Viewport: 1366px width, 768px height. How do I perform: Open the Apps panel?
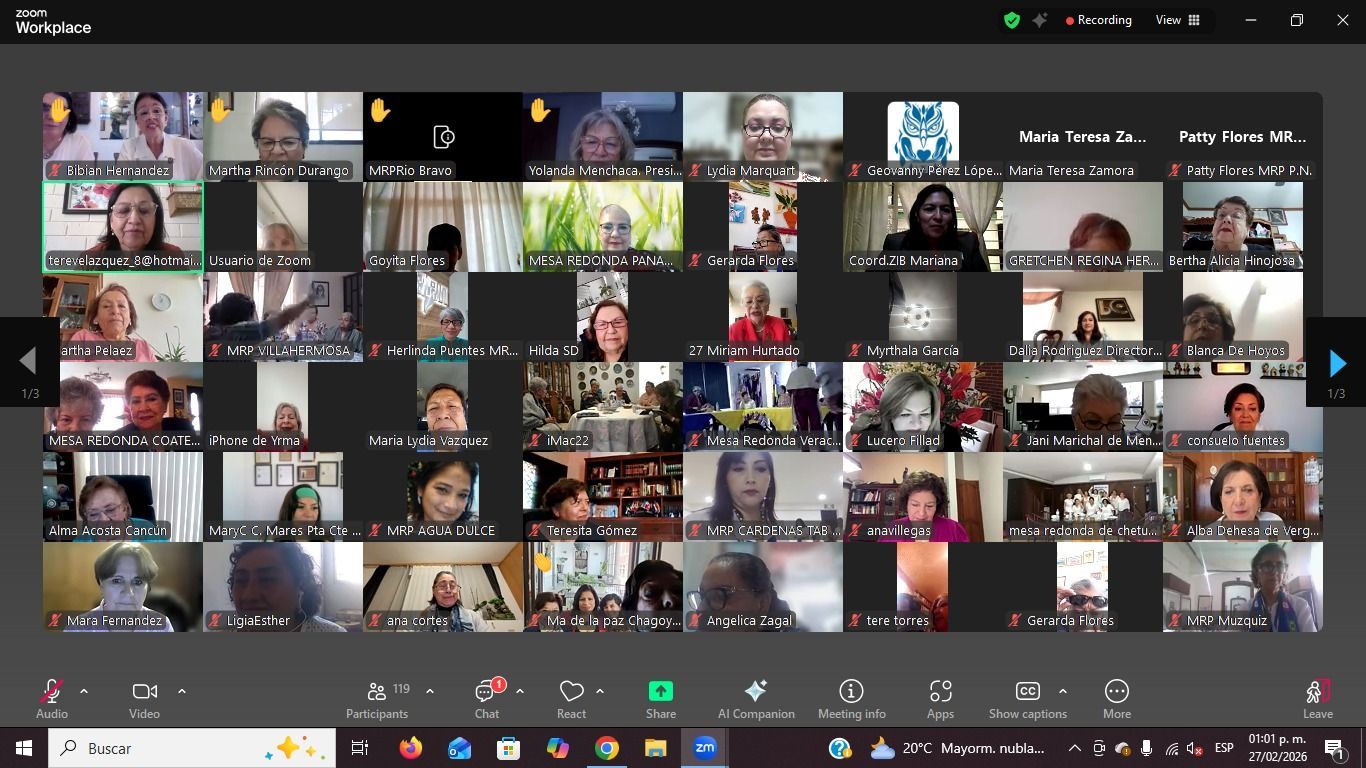tap(940, 699)
